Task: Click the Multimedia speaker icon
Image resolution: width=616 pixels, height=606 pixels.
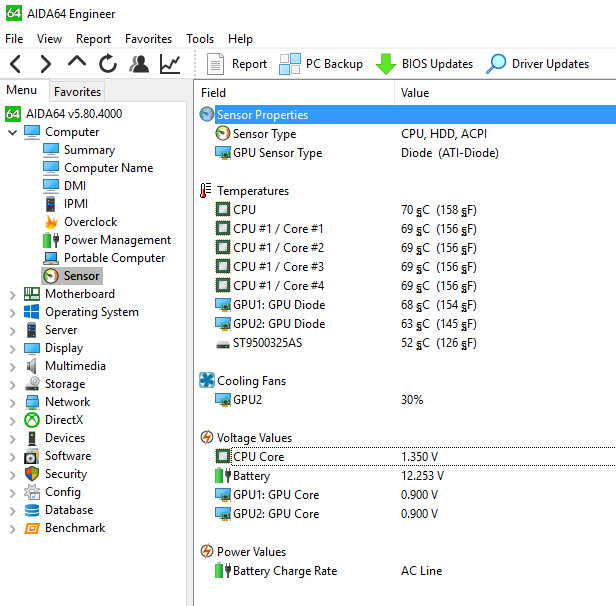Action: click(x=32, y=366)
